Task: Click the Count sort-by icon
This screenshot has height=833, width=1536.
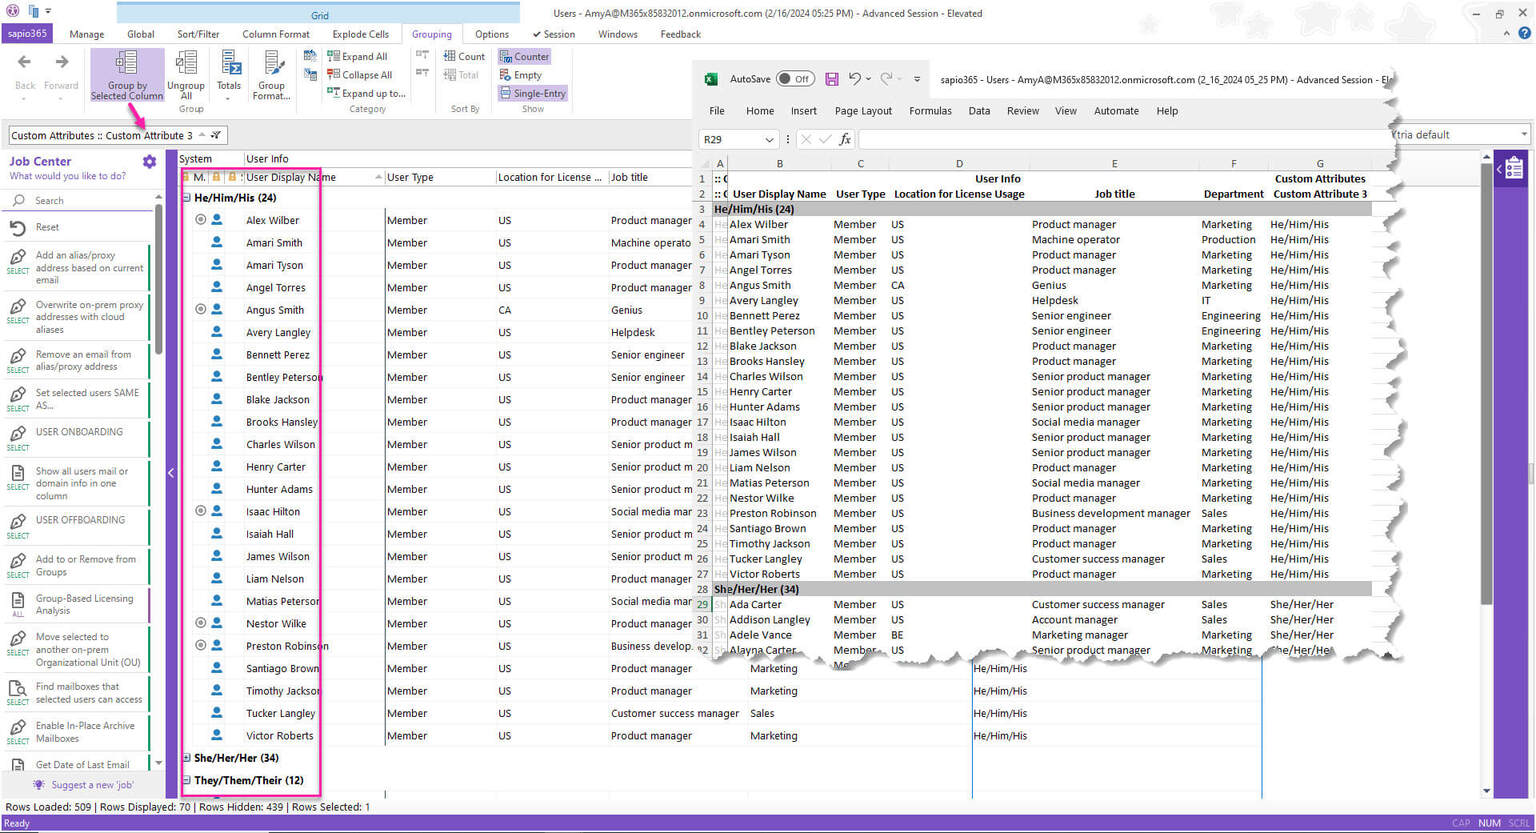Action: coord(450,56)
